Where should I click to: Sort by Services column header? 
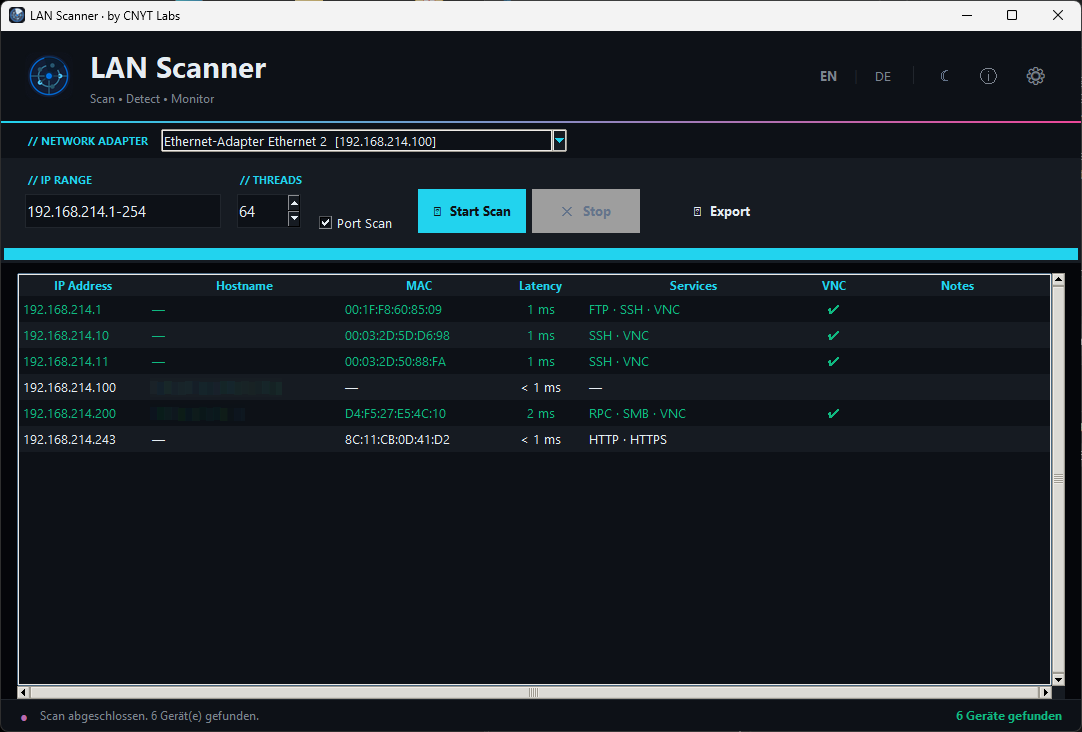coord(693,286)
